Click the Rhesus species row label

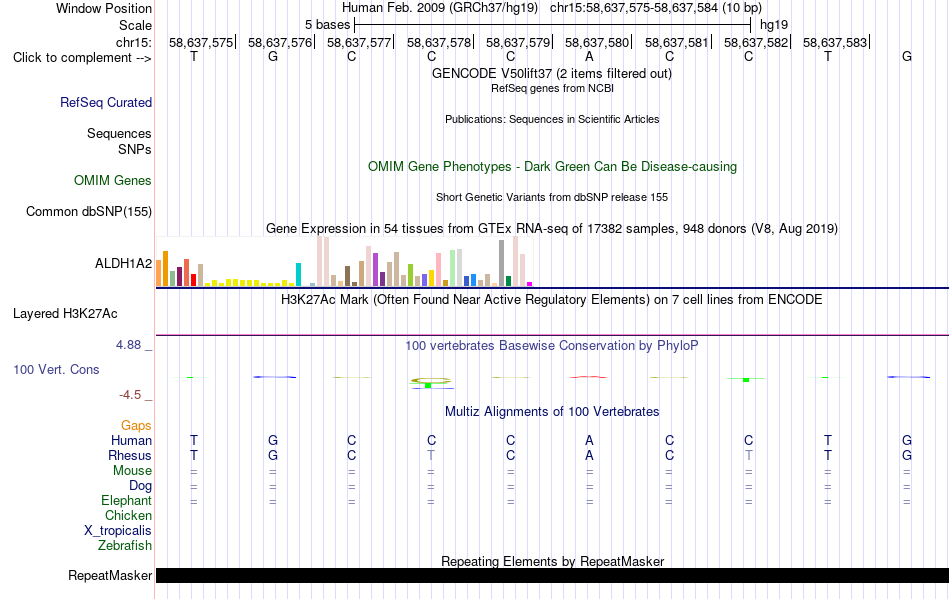pos(130,455)
